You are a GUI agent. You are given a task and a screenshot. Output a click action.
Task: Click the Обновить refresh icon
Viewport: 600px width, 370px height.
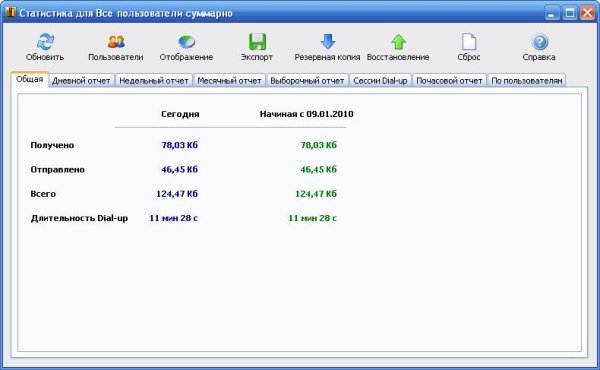tap(46, 41)
